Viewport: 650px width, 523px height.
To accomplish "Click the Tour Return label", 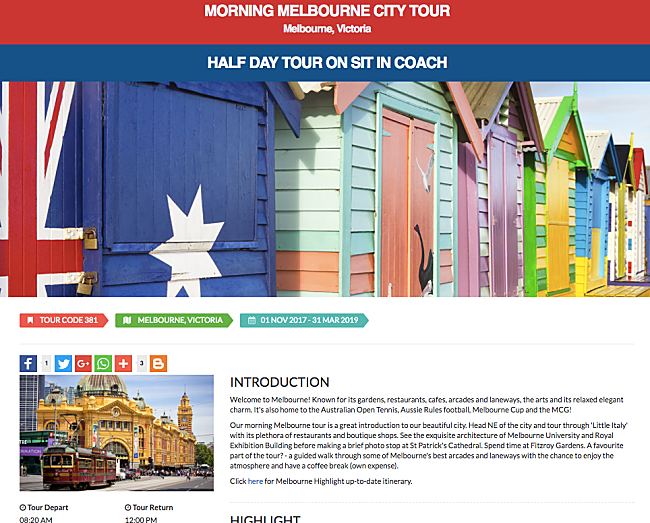I will 153,507.
